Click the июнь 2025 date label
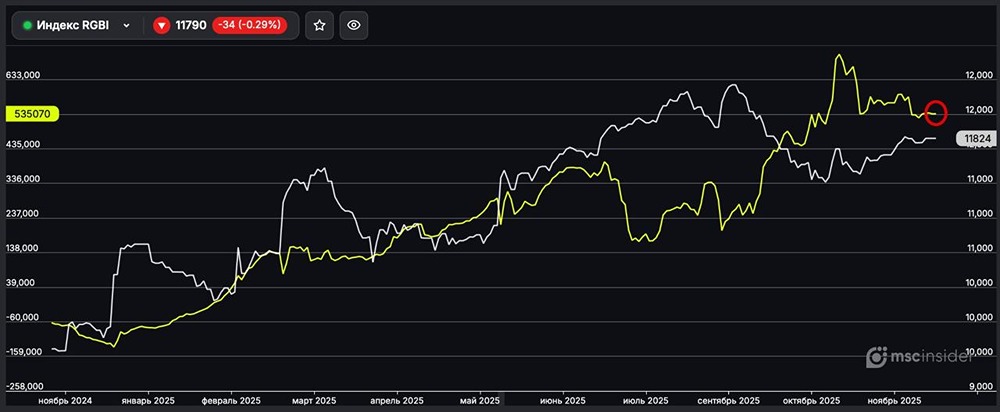This screenshot has height=412, width=1000. click(x=564, y=400)
